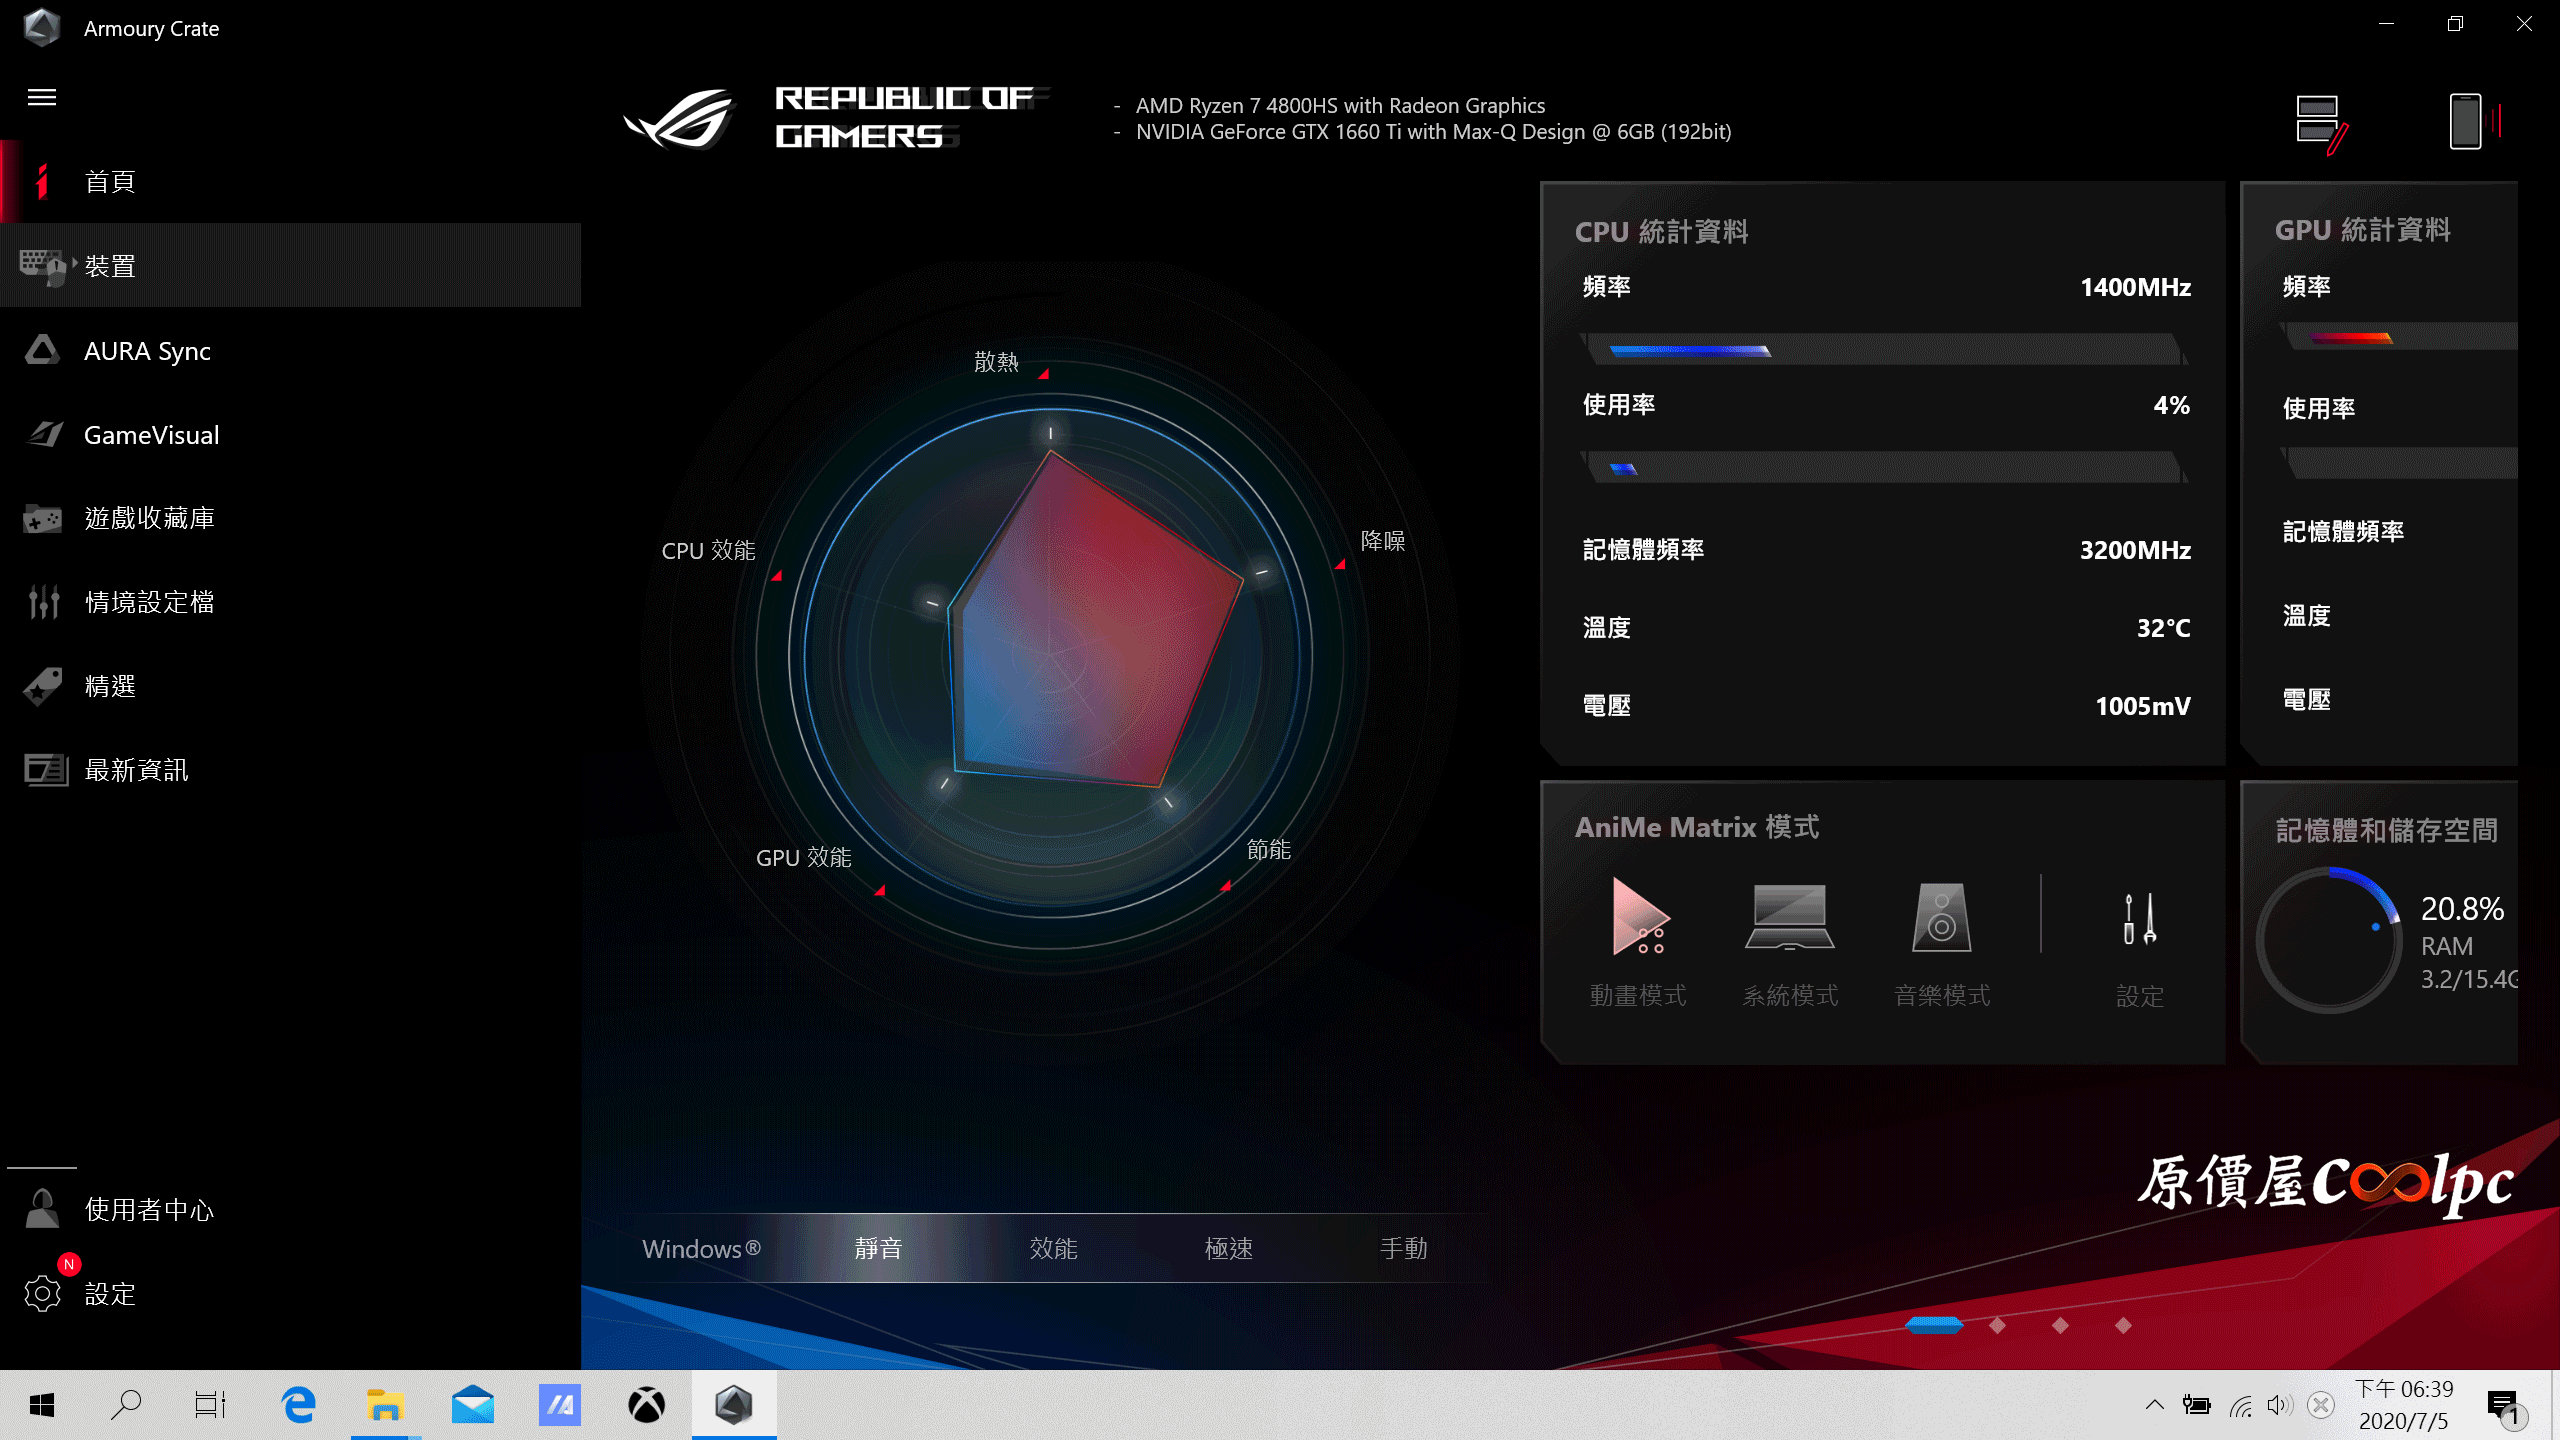Click the featured tag icon

43,686
